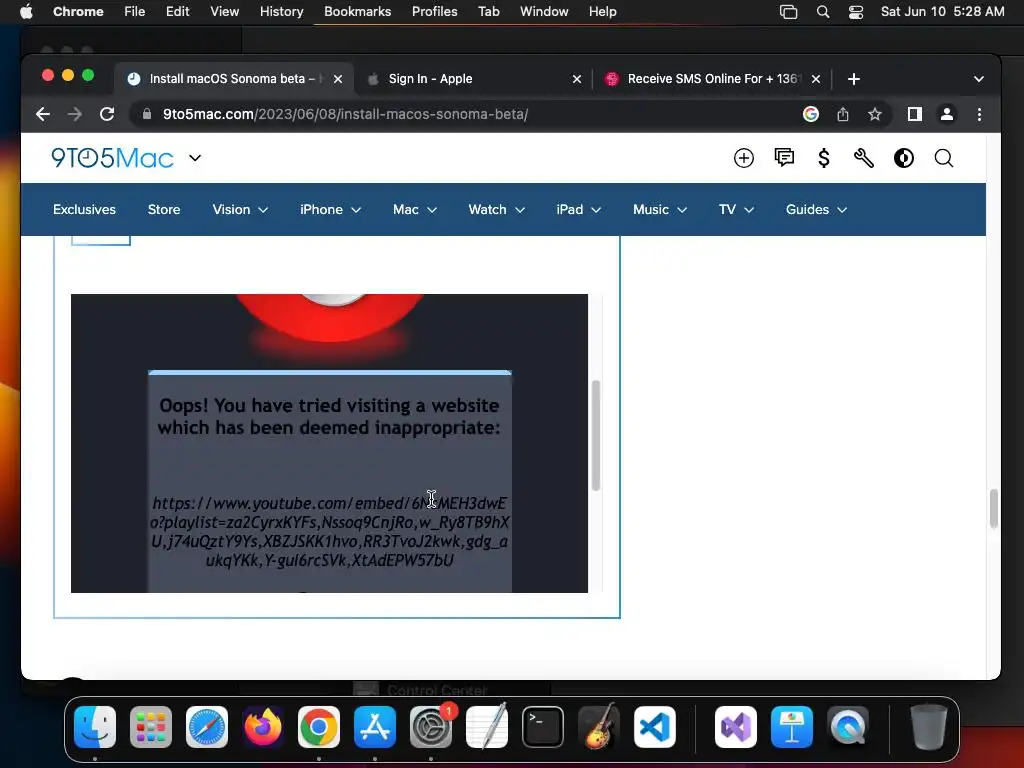
Task: Click the wrench tools icon
Action: [x=863, y=158]
